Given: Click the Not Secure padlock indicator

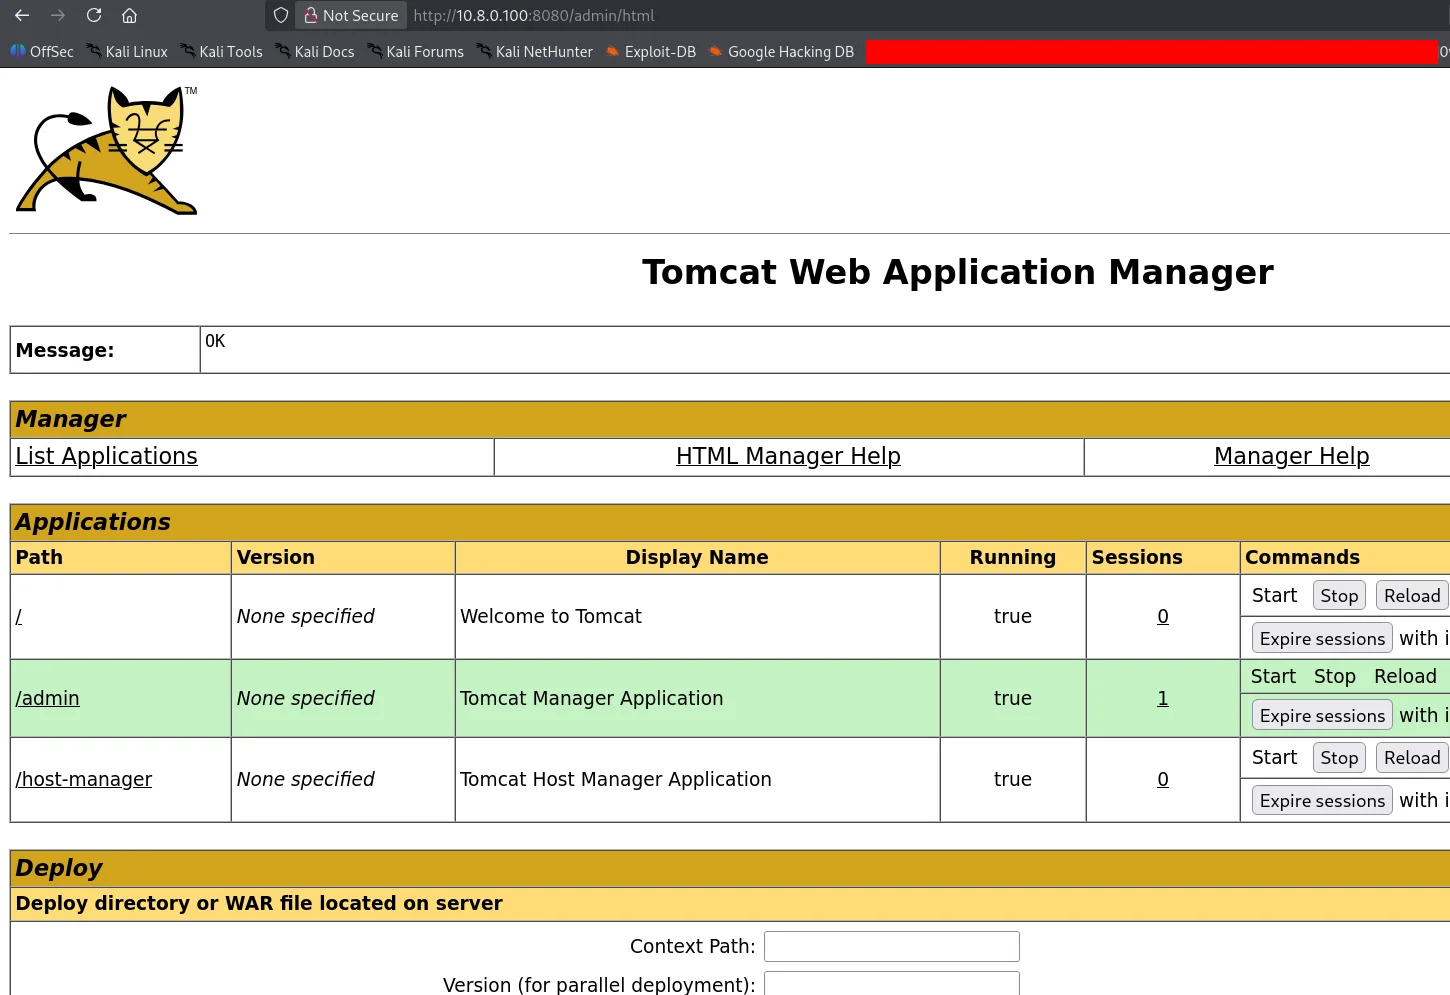Looking at the screenshot, I should [351, 15].
